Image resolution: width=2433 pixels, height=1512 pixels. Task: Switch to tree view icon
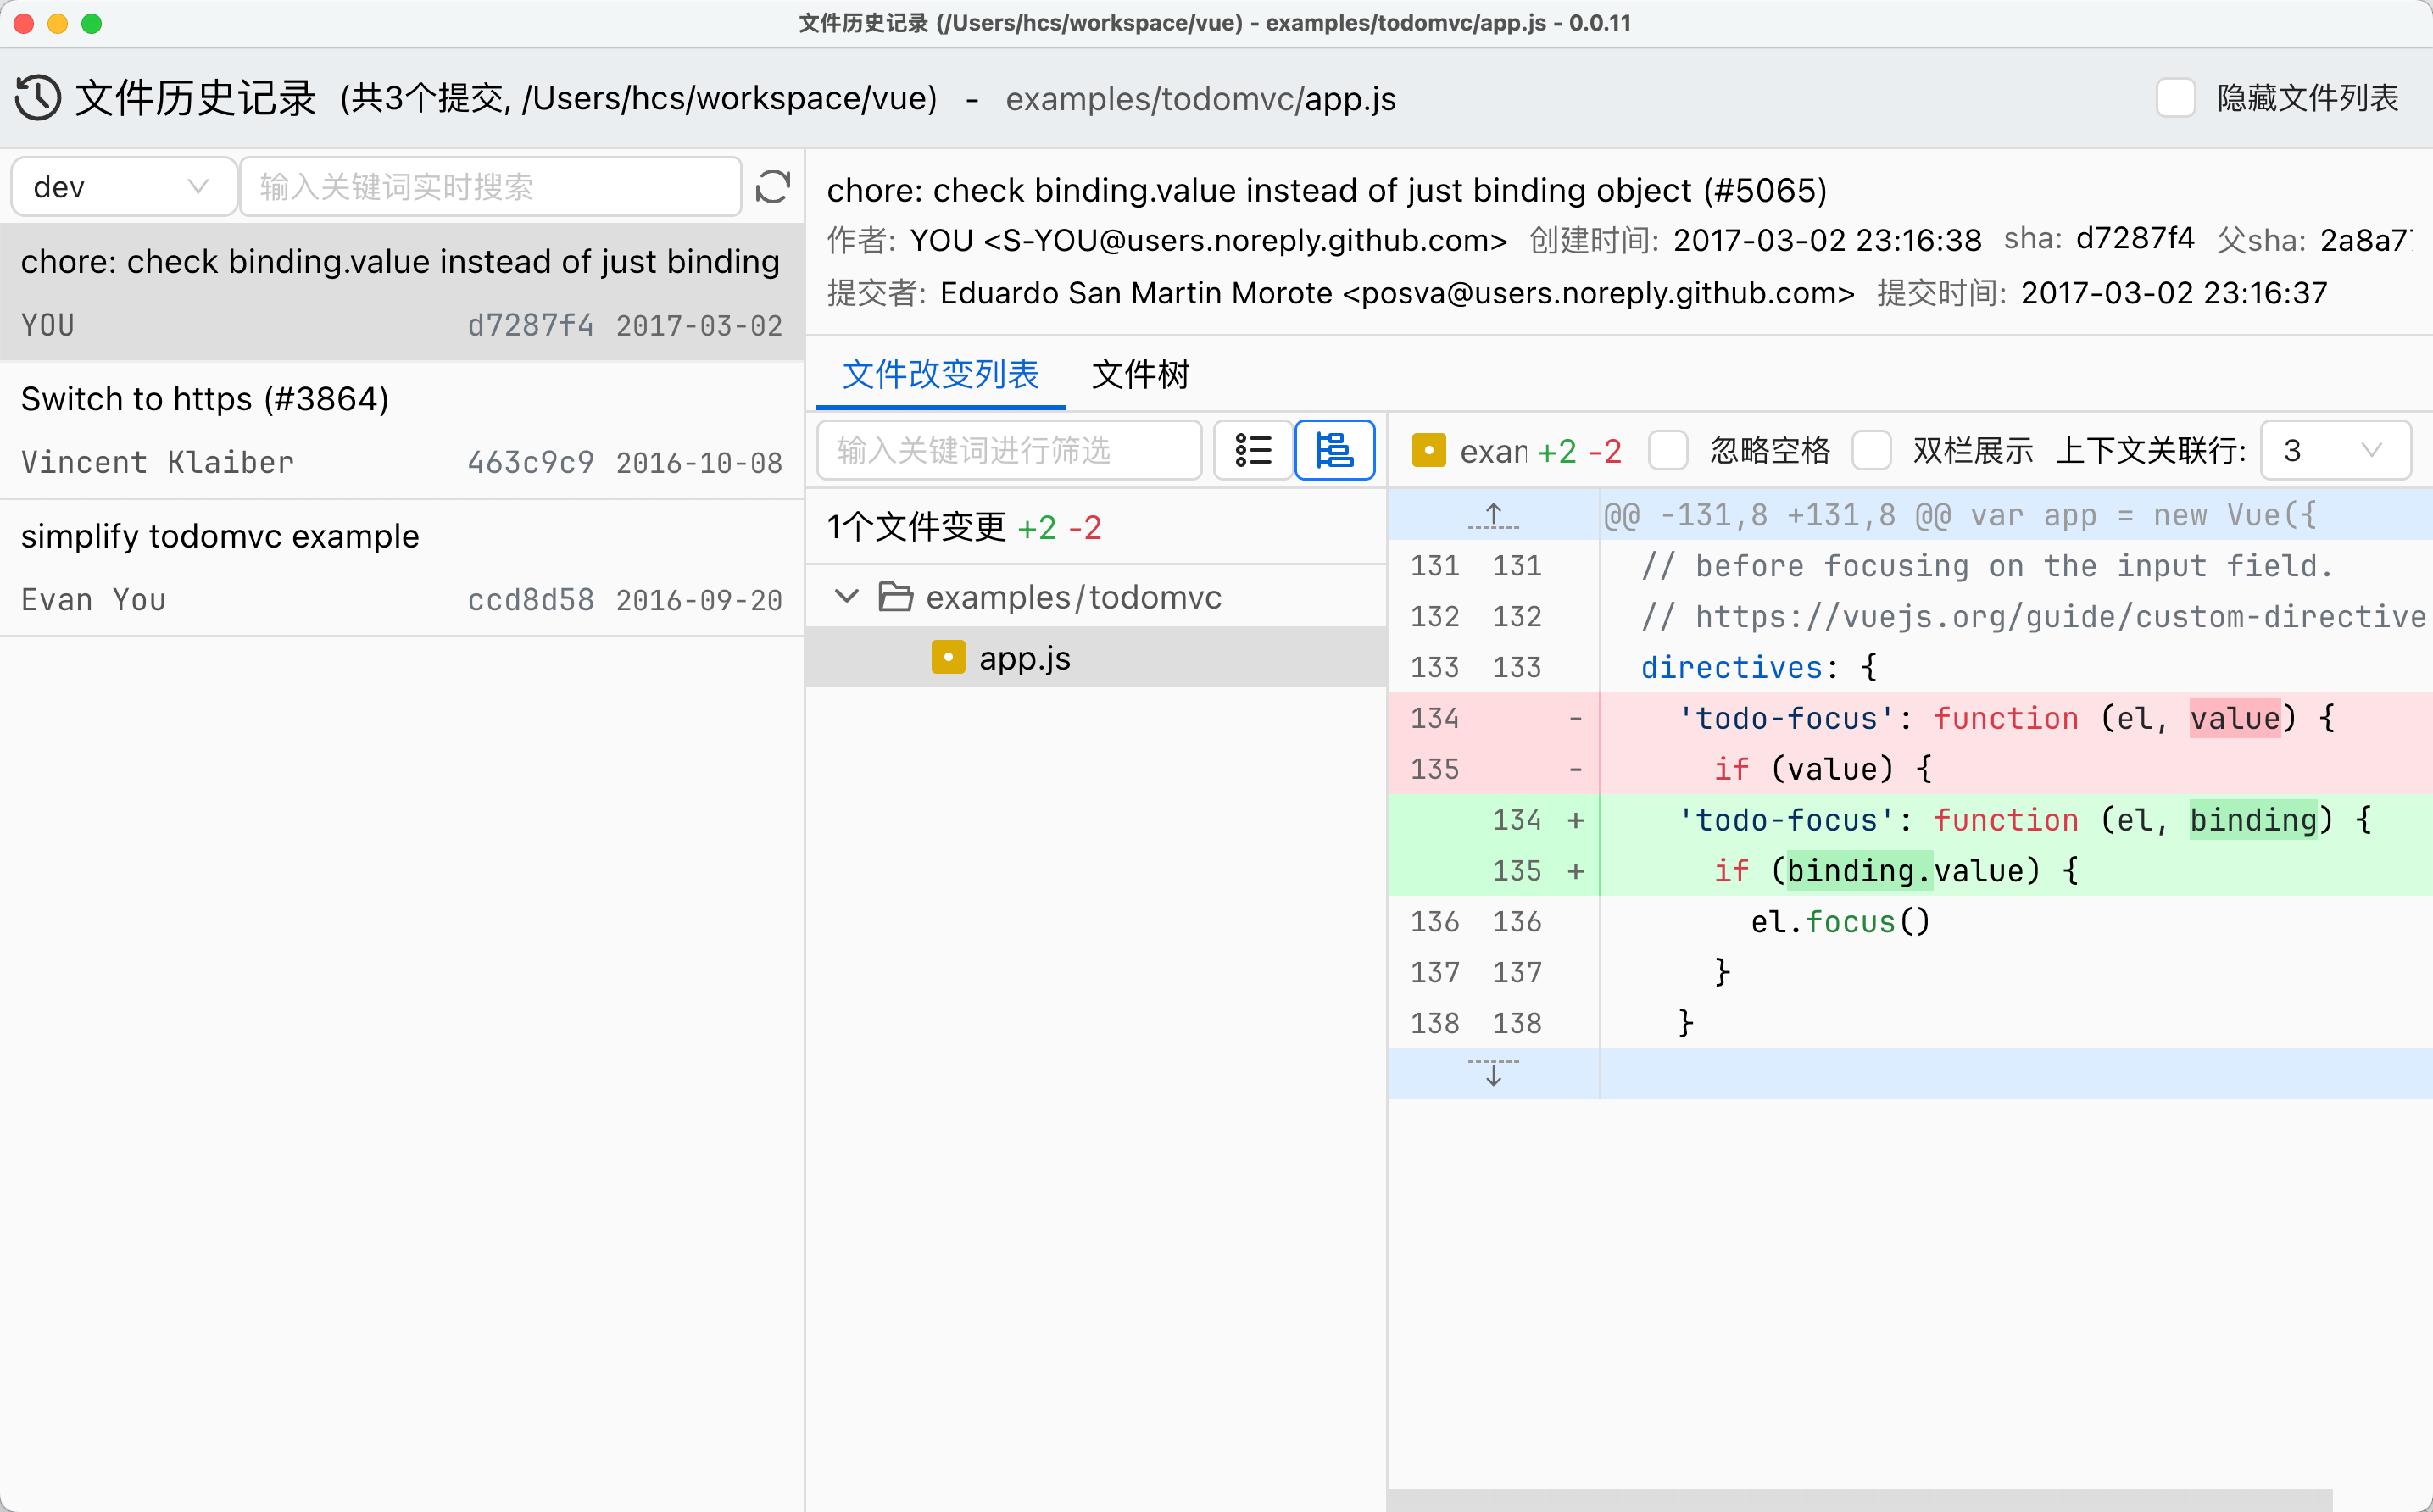(x=1334, y=450)
